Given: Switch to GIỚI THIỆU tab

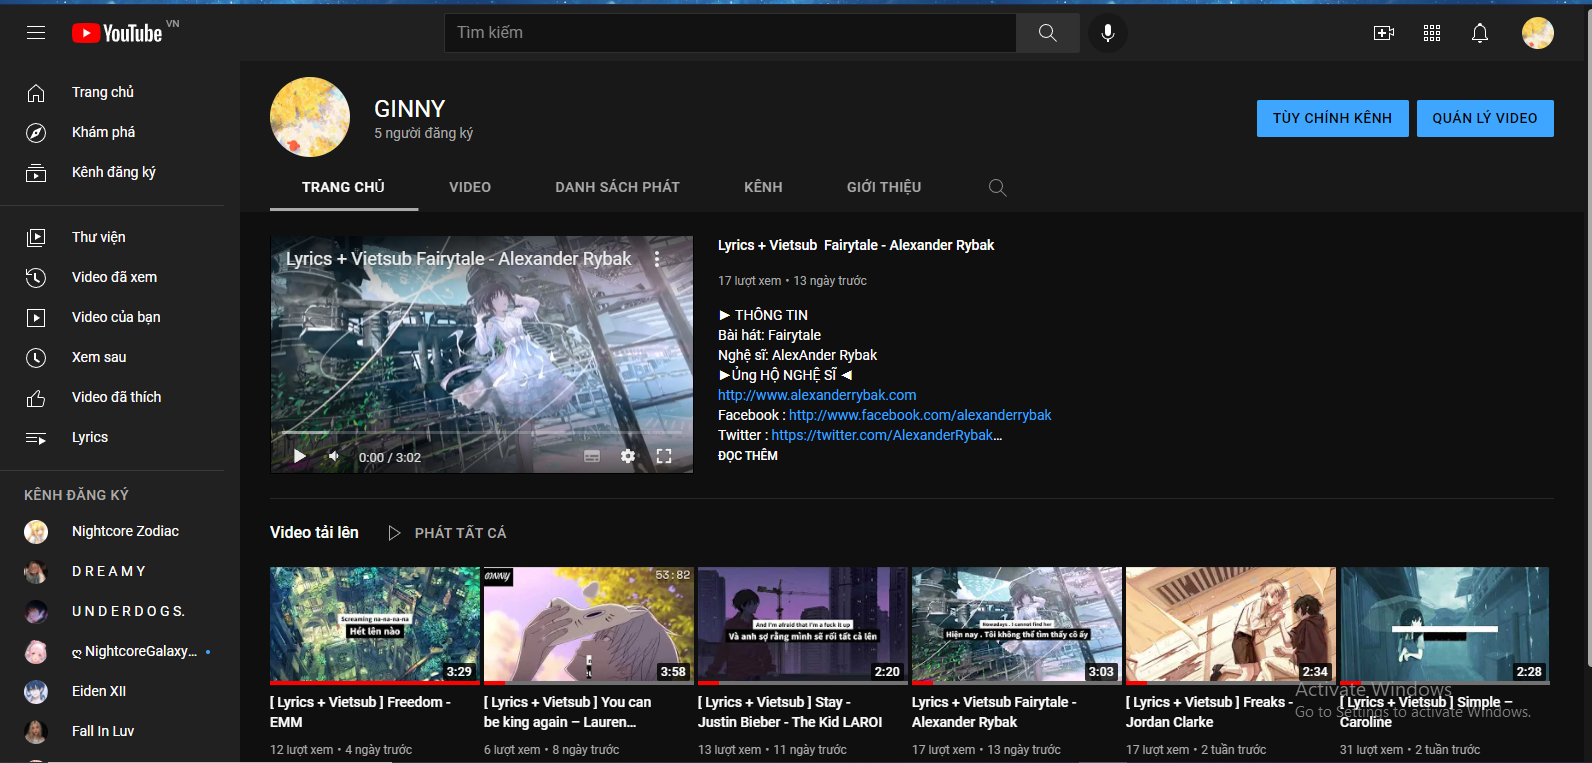Looking at the screenshot, I should pos(884,187).
